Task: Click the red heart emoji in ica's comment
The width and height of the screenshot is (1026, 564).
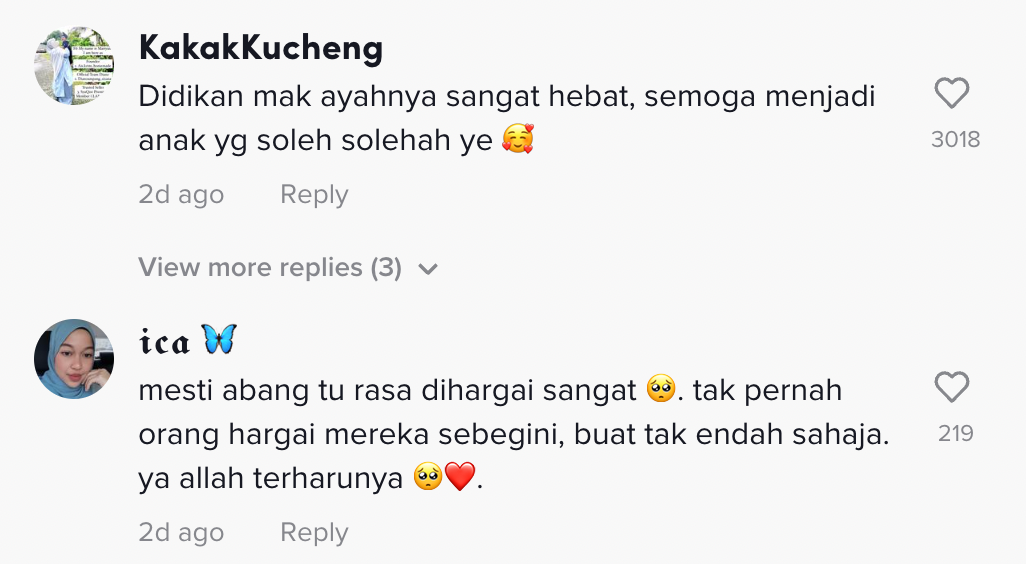Action: click(x=459, y=479)
